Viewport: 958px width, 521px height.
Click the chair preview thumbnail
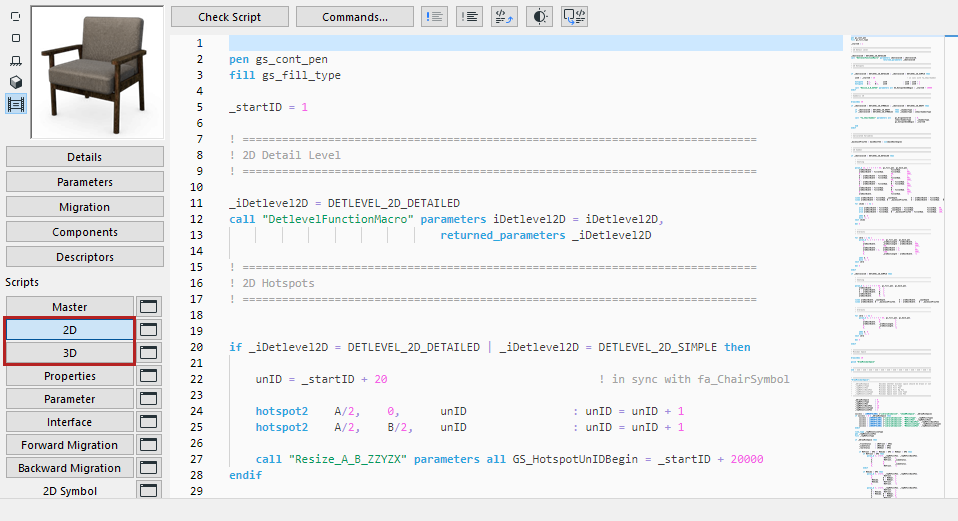click(96, 71)
